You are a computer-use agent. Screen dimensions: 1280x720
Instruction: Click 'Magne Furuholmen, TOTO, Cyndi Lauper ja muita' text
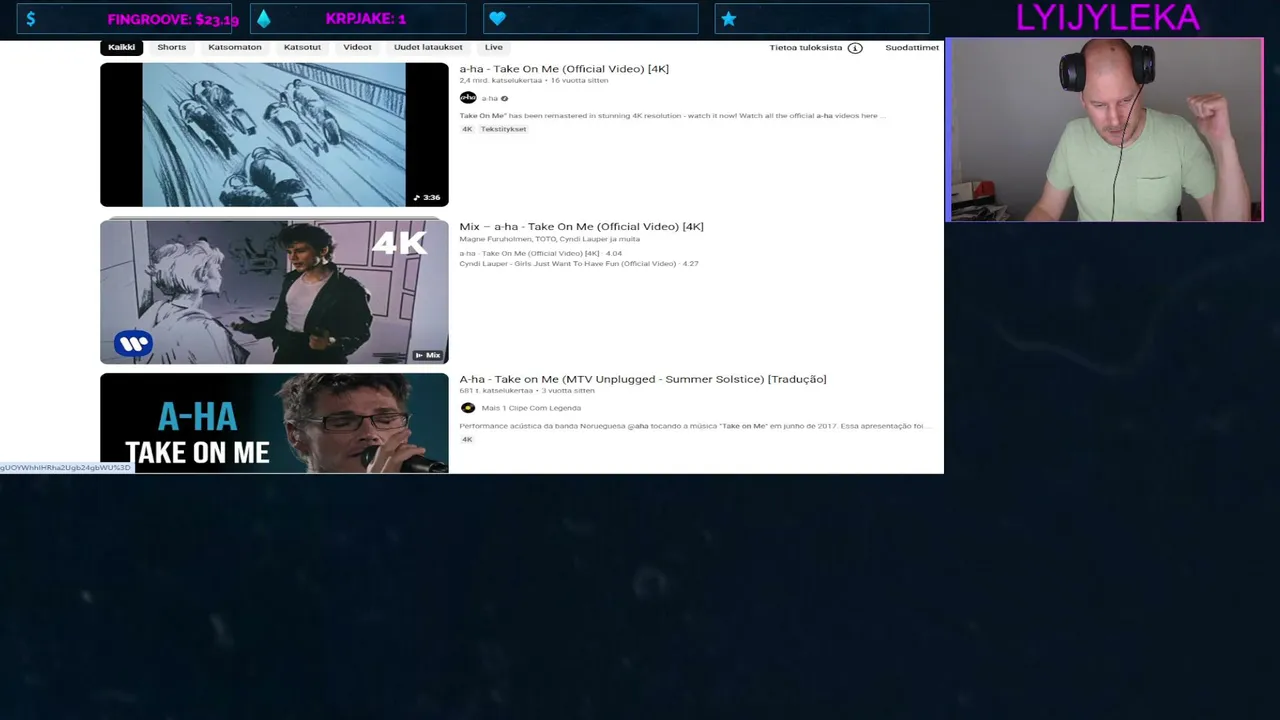click(x=549, y=239)
